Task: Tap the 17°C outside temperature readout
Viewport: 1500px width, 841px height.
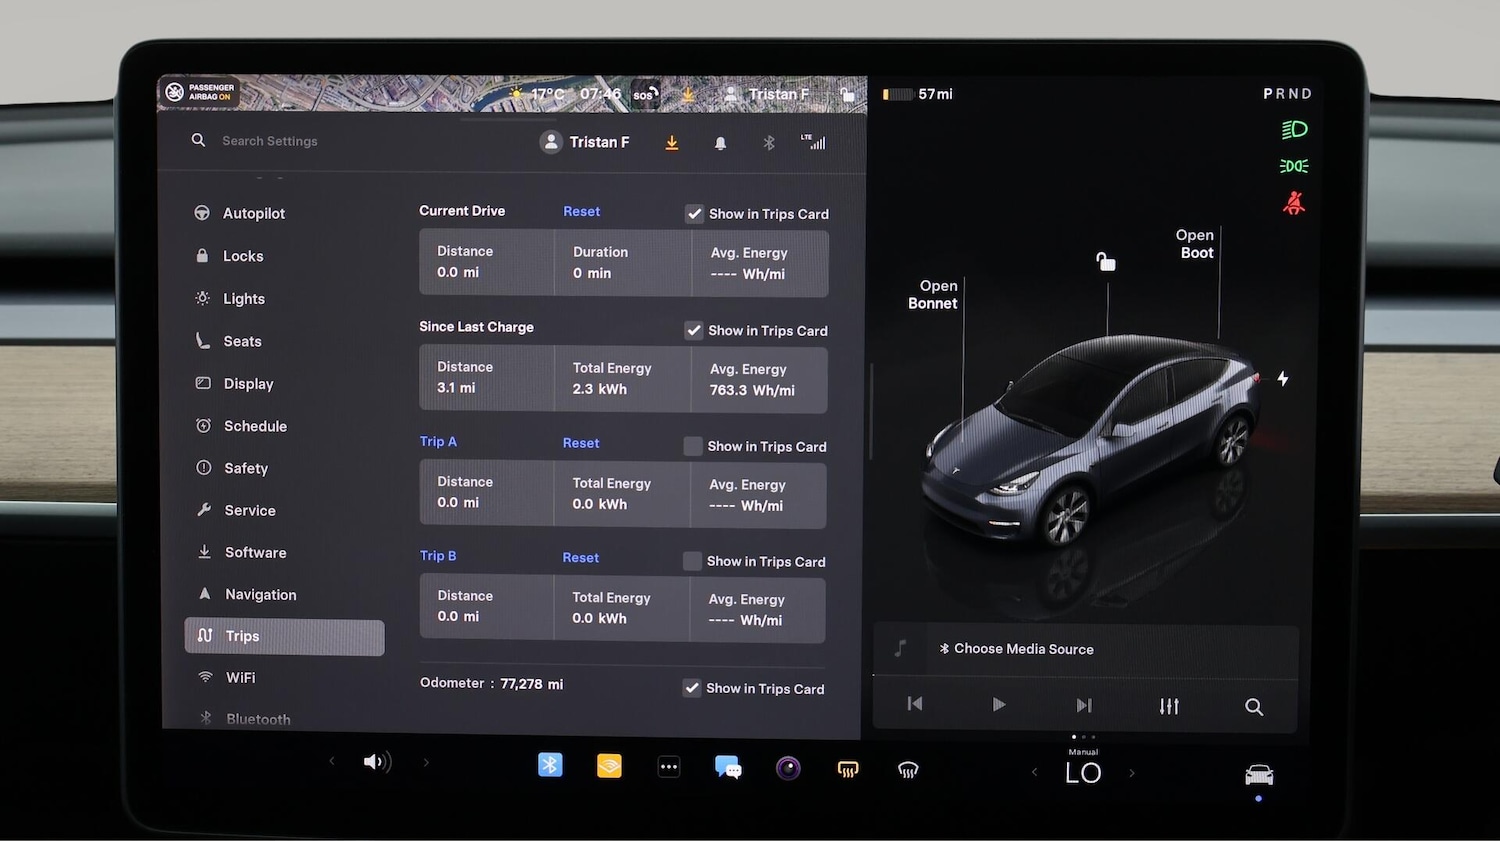Action: point(548,94)
